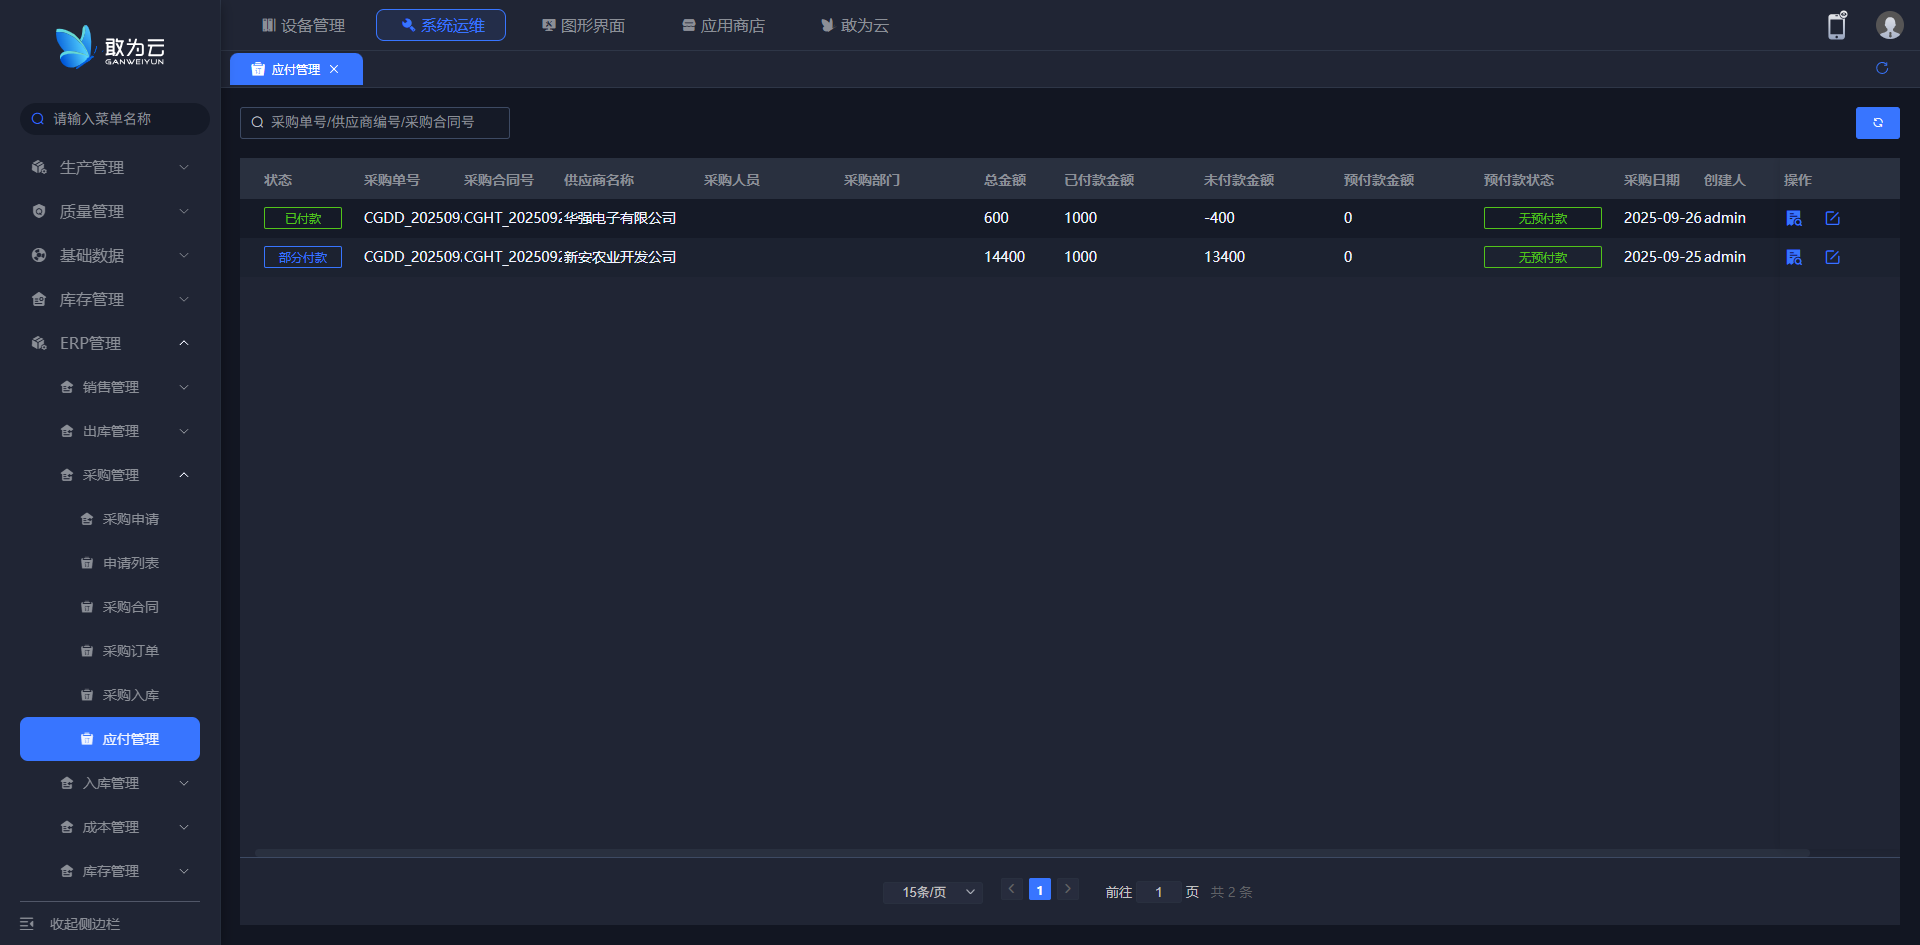Click the 采购管理 submenu icon
Screen dimensions: 1920x945
point(67,475)
